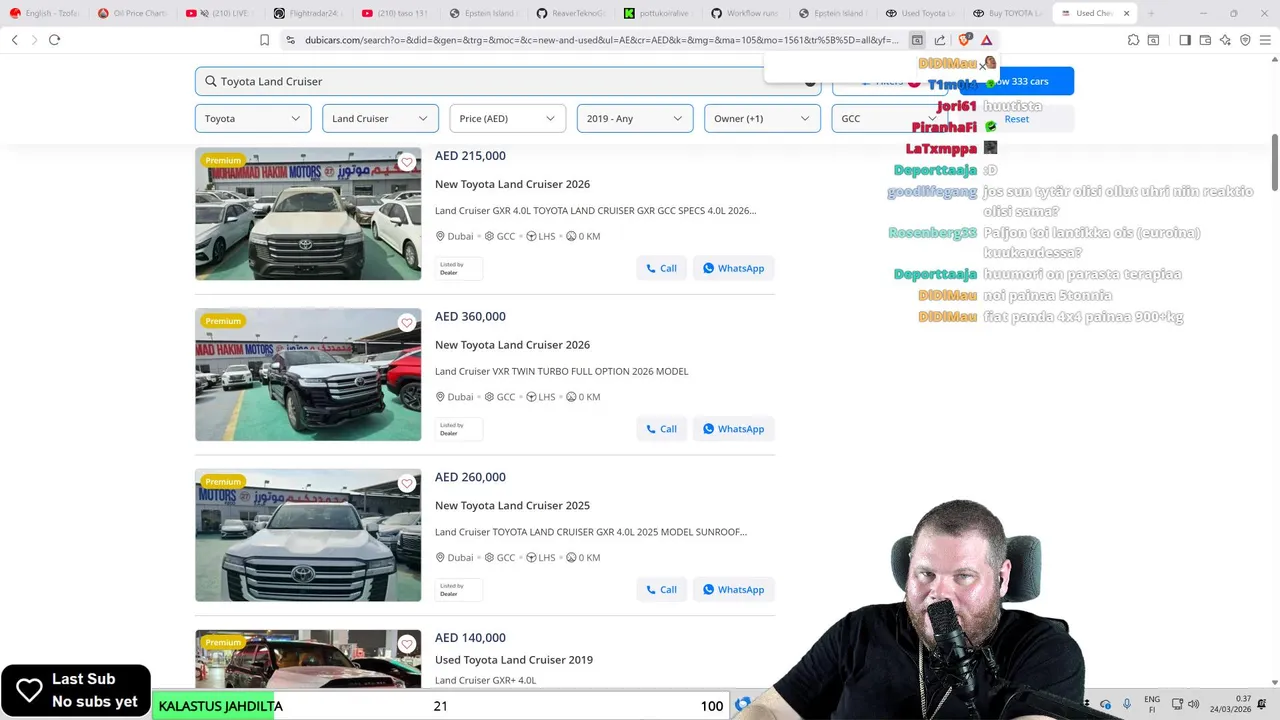Switch to the Buy TOYOTA La tab
This screenshot has width=1280, height=720.
[x=1008, y=13]
